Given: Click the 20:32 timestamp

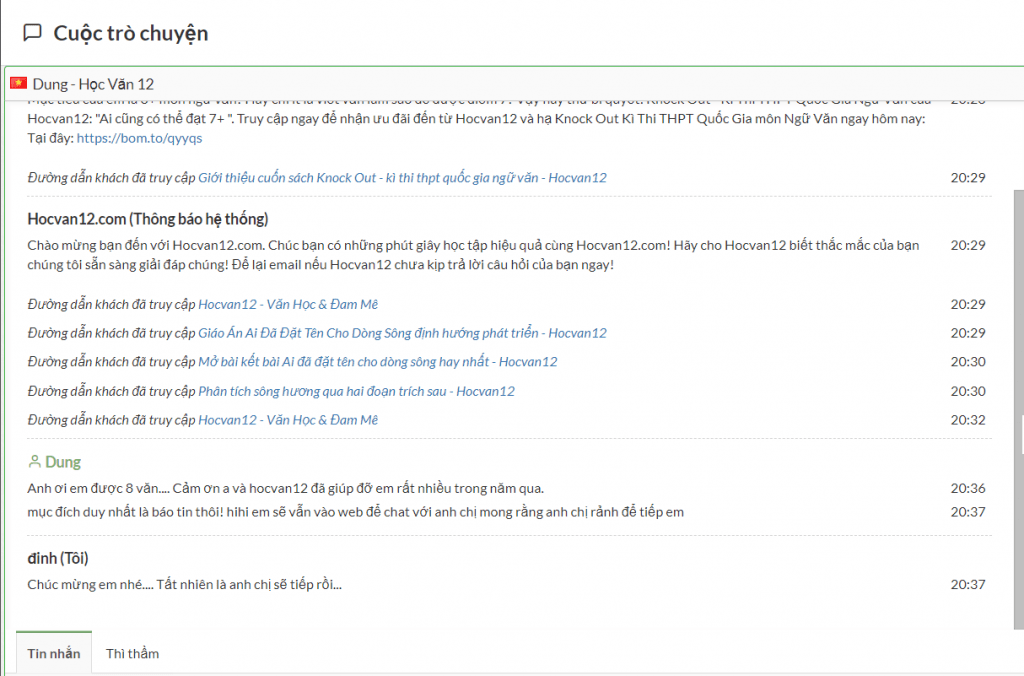Looking at the screenshot, I should 968,420.
